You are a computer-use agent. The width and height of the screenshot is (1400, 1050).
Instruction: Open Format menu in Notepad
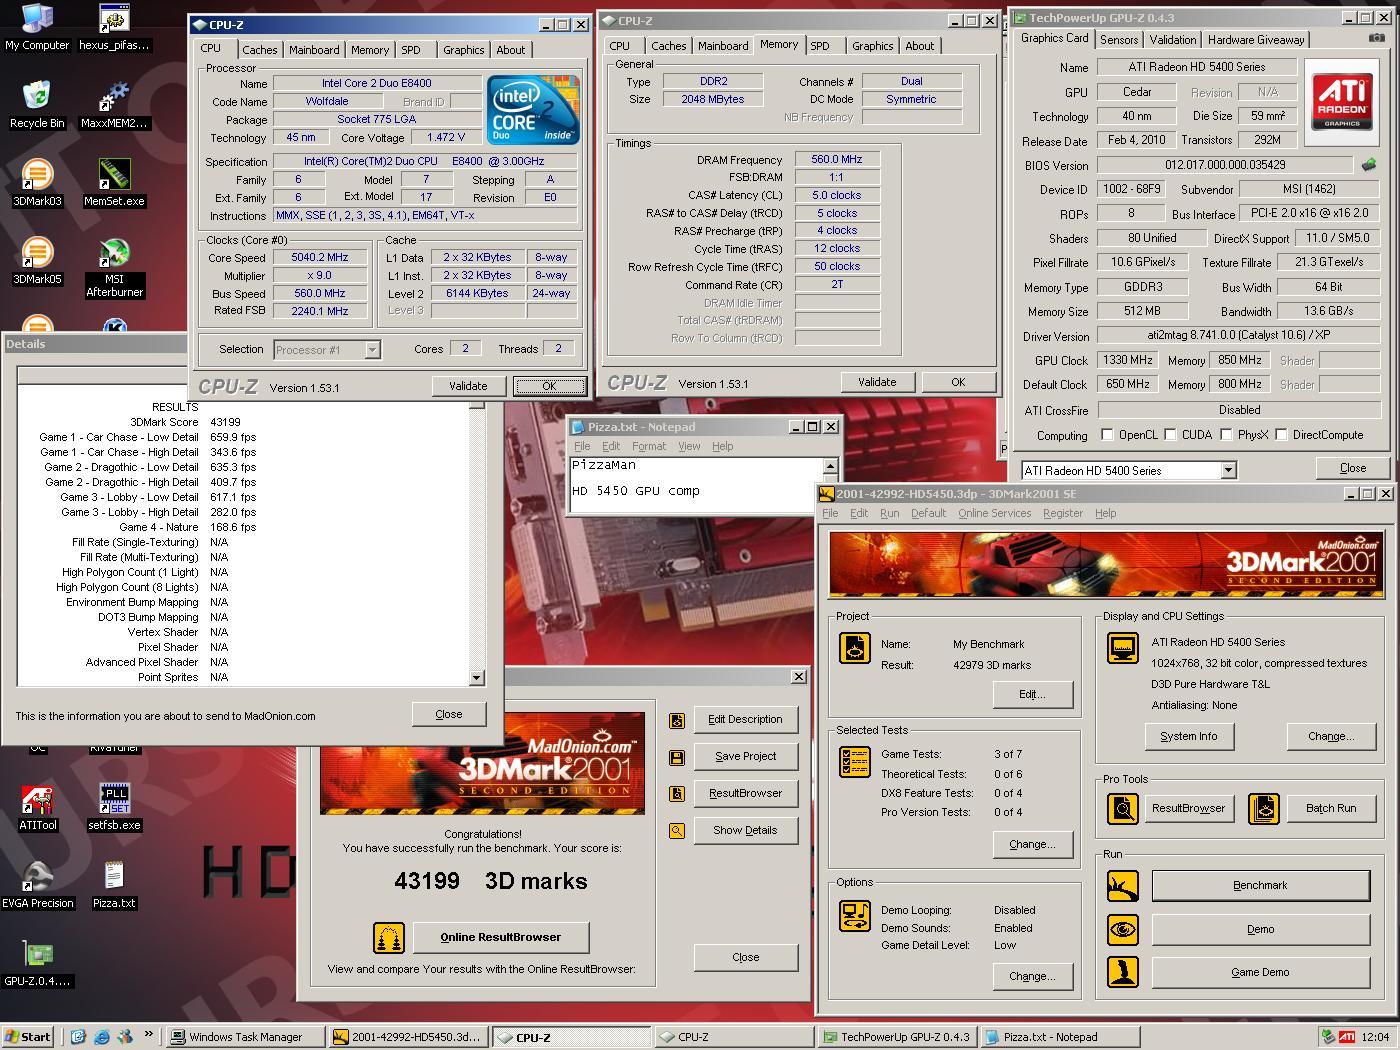[x=648, y=446]
